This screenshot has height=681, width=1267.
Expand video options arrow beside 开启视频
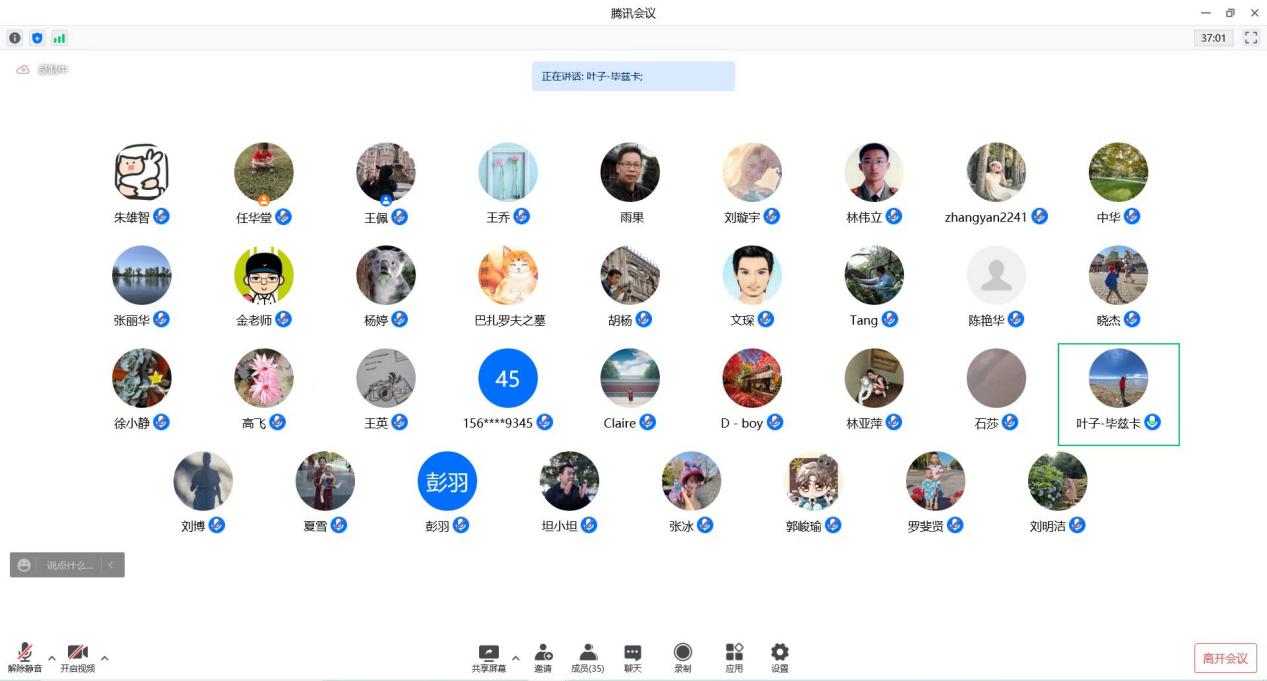coord(104,658)
